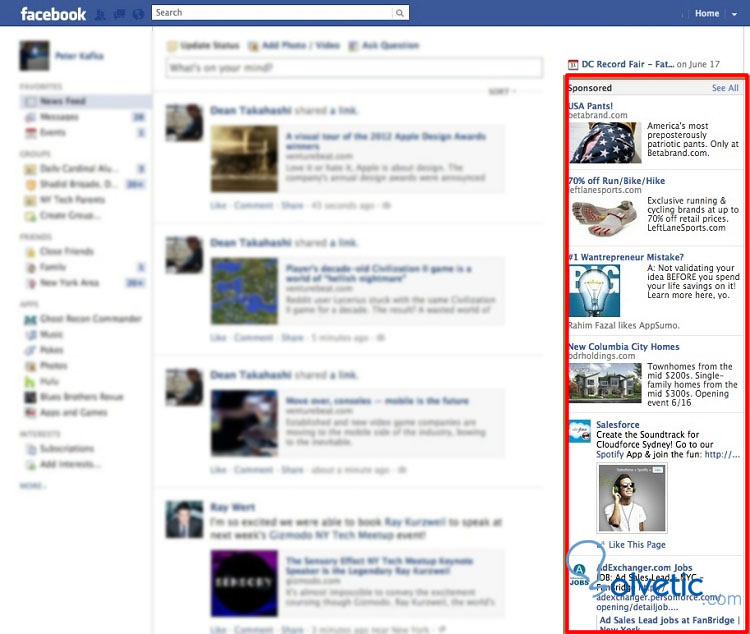750x634 pixels.
Task: Focus the Search field
Action: [x=273, y=12]
